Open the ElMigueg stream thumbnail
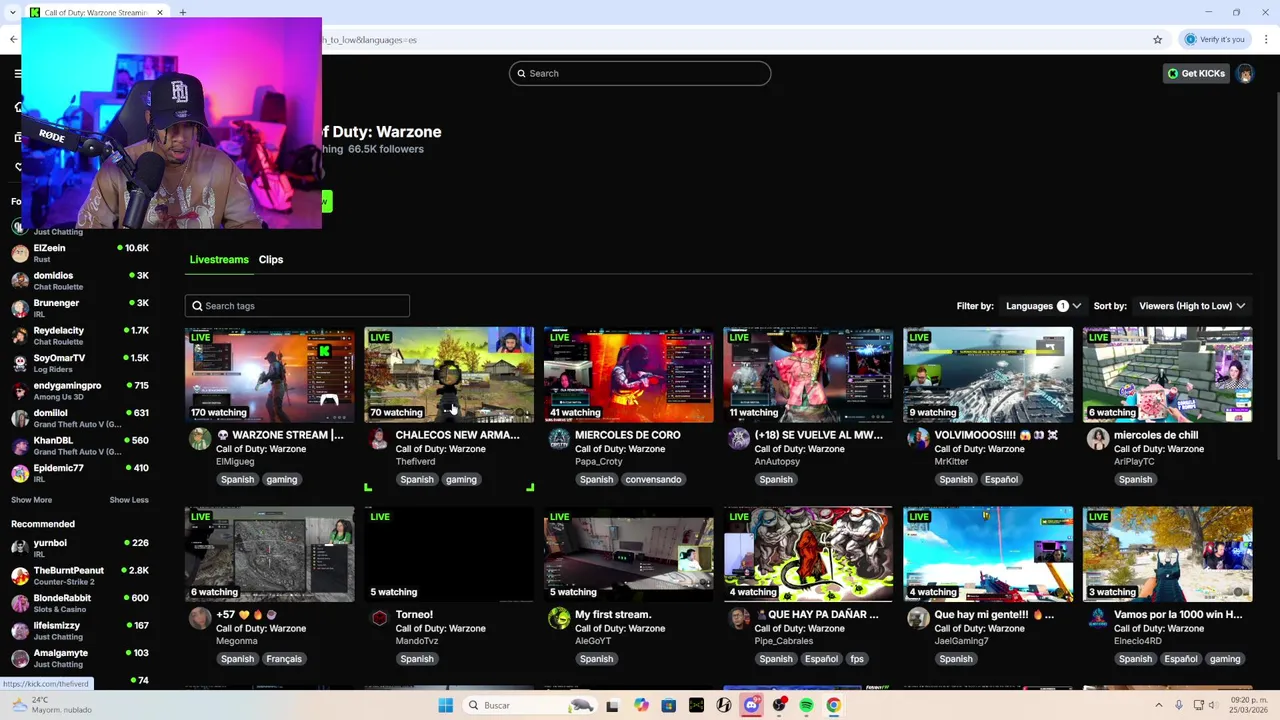The width and height of the screenshot is (1280, 720). point(269,375)
